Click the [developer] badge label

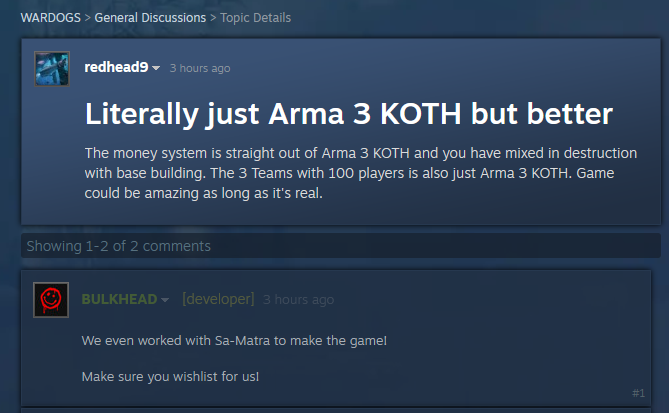pos(218,299)
